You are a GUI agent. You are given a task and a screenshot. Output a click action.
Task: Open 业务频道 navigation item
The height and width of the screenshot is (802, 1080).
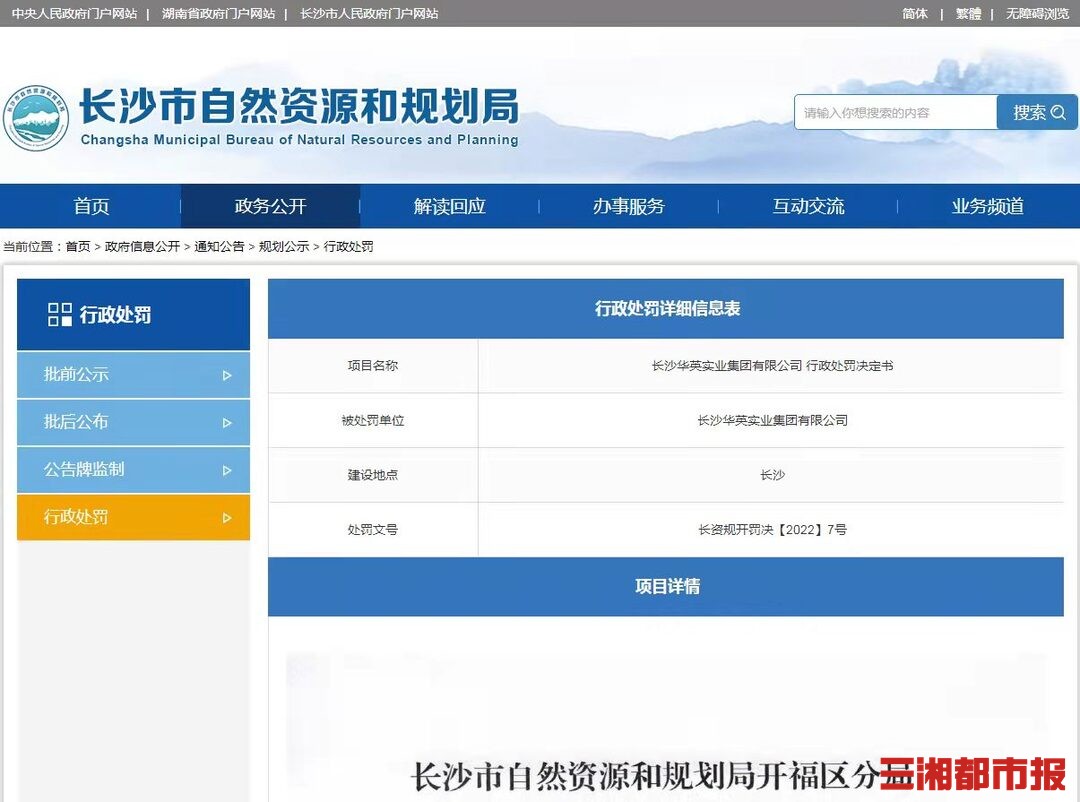point(987,207)
